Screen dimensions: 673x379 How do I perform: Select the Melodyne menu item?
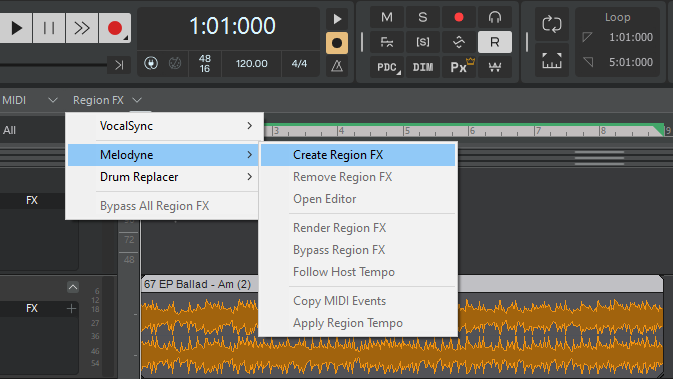pyautogui.click(x=163, y=155)
